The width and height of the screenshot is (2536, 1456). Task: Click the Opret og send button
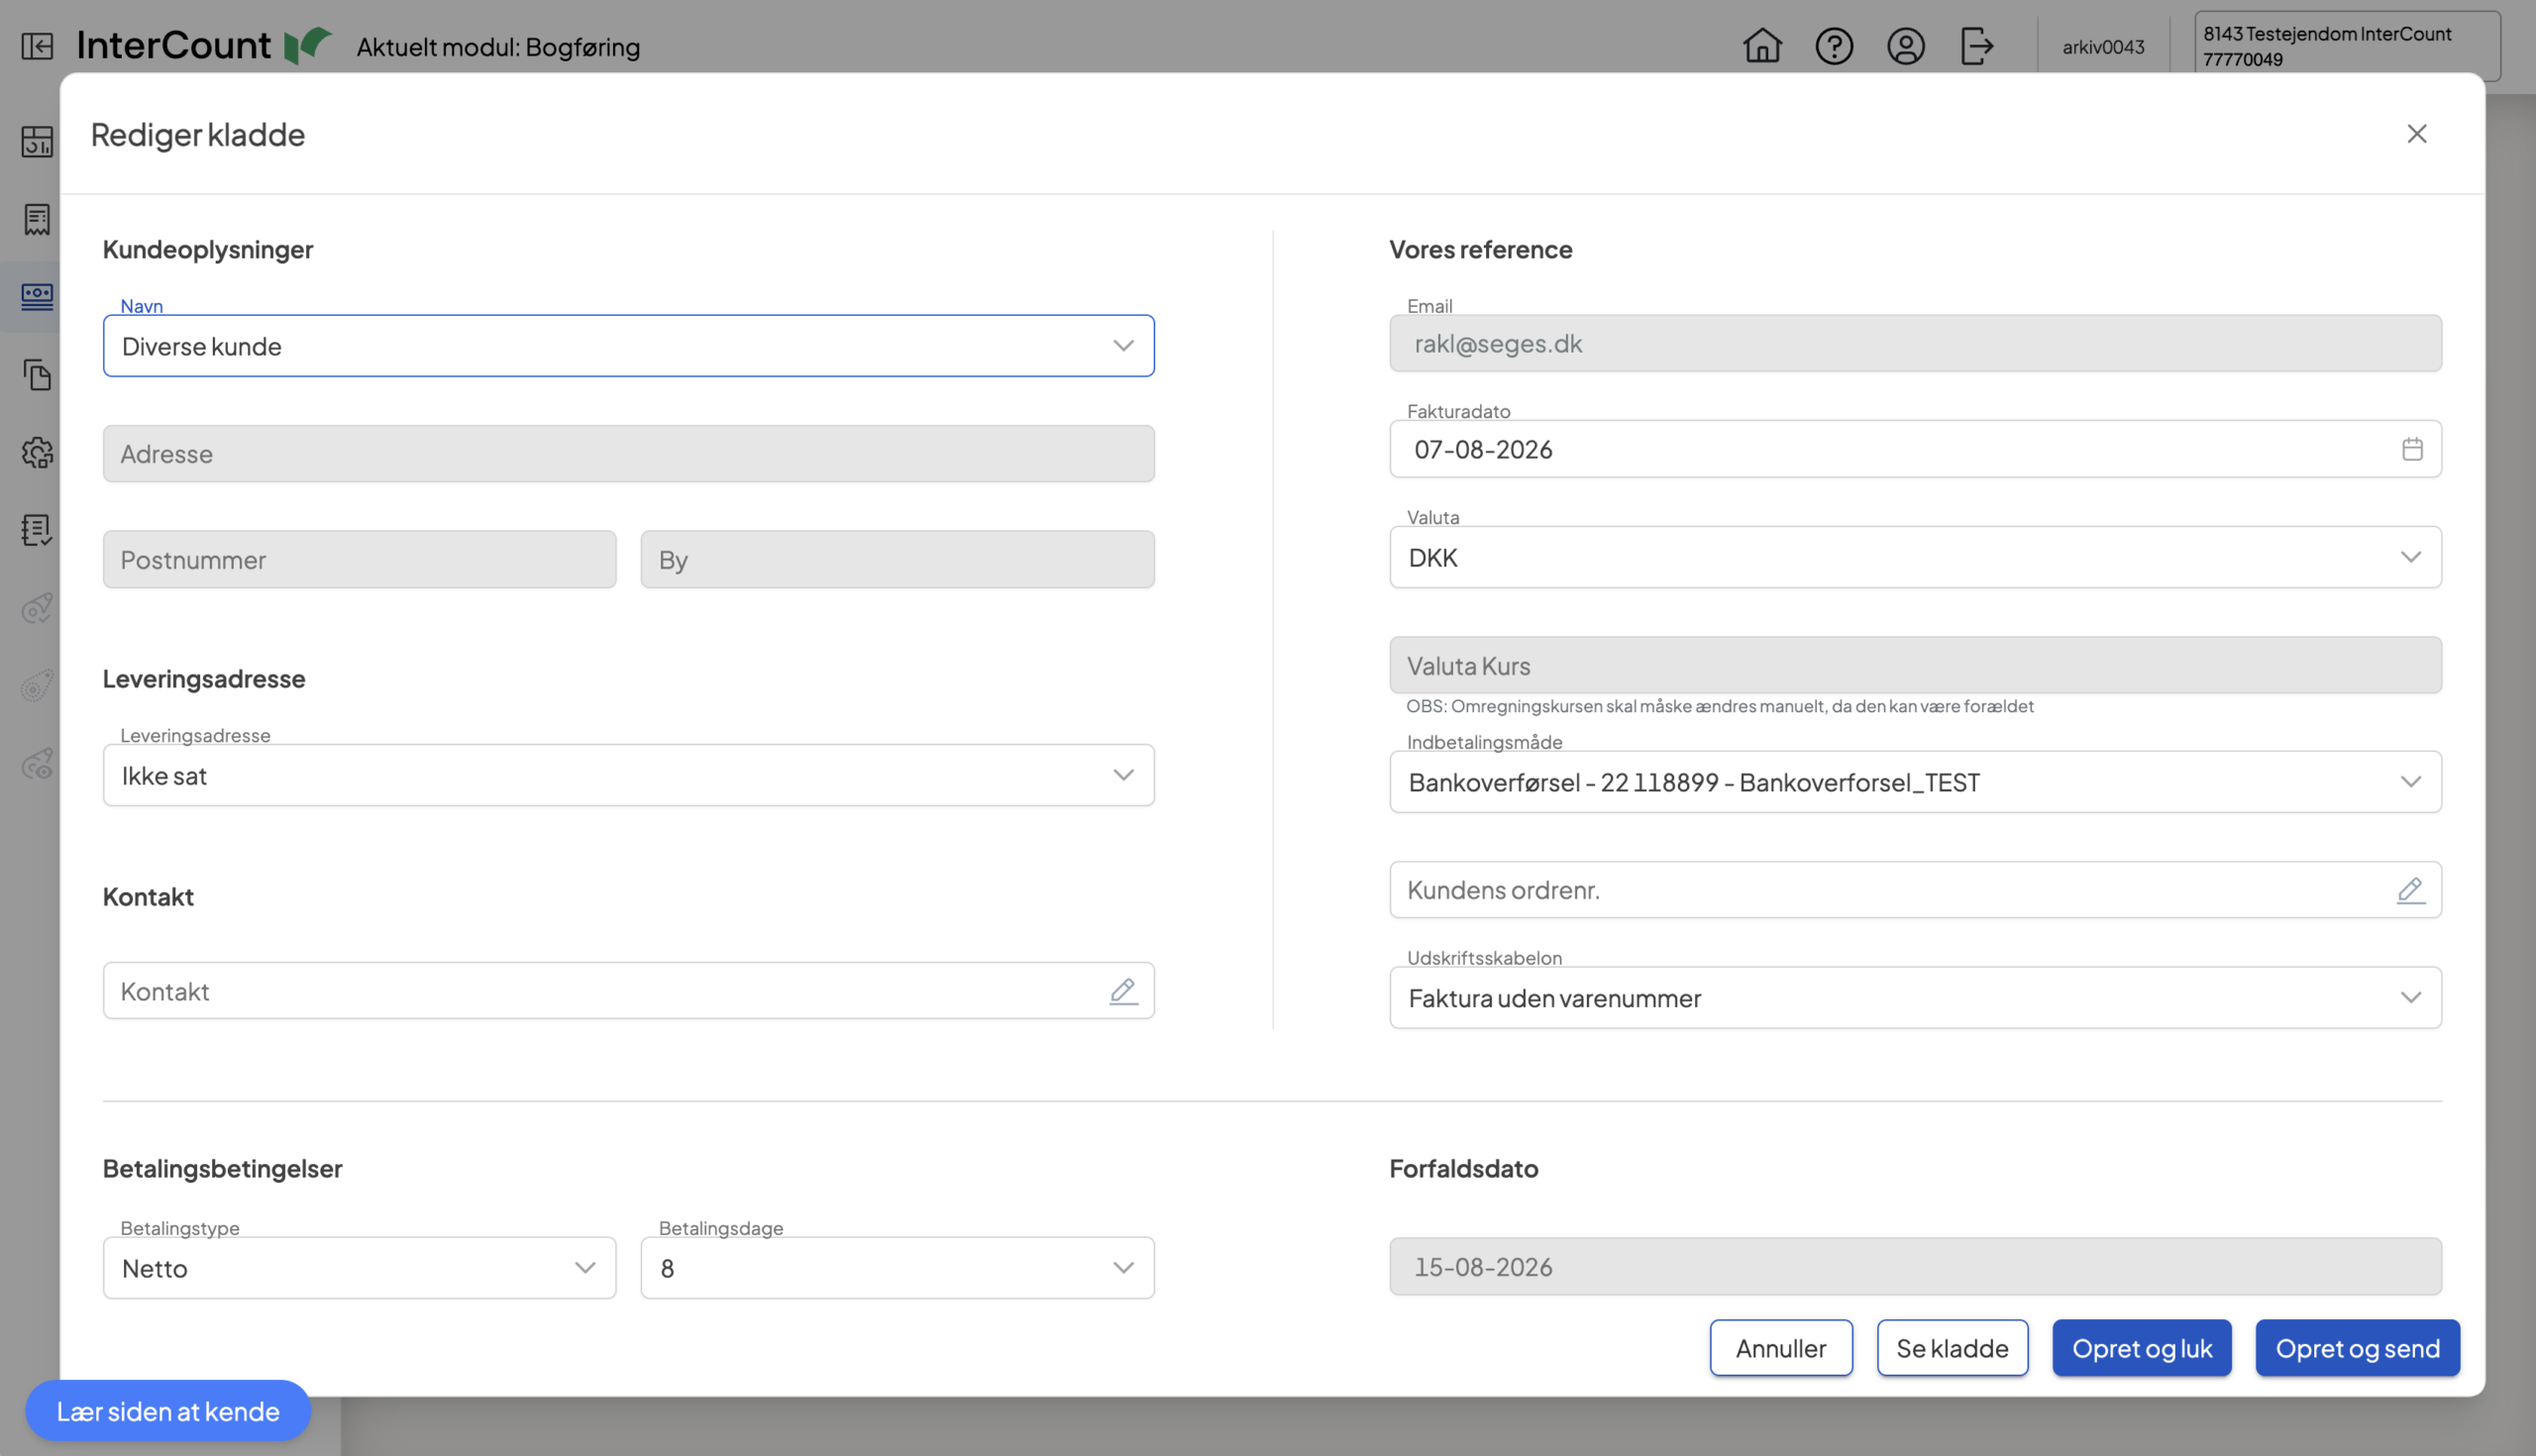2357,1348
